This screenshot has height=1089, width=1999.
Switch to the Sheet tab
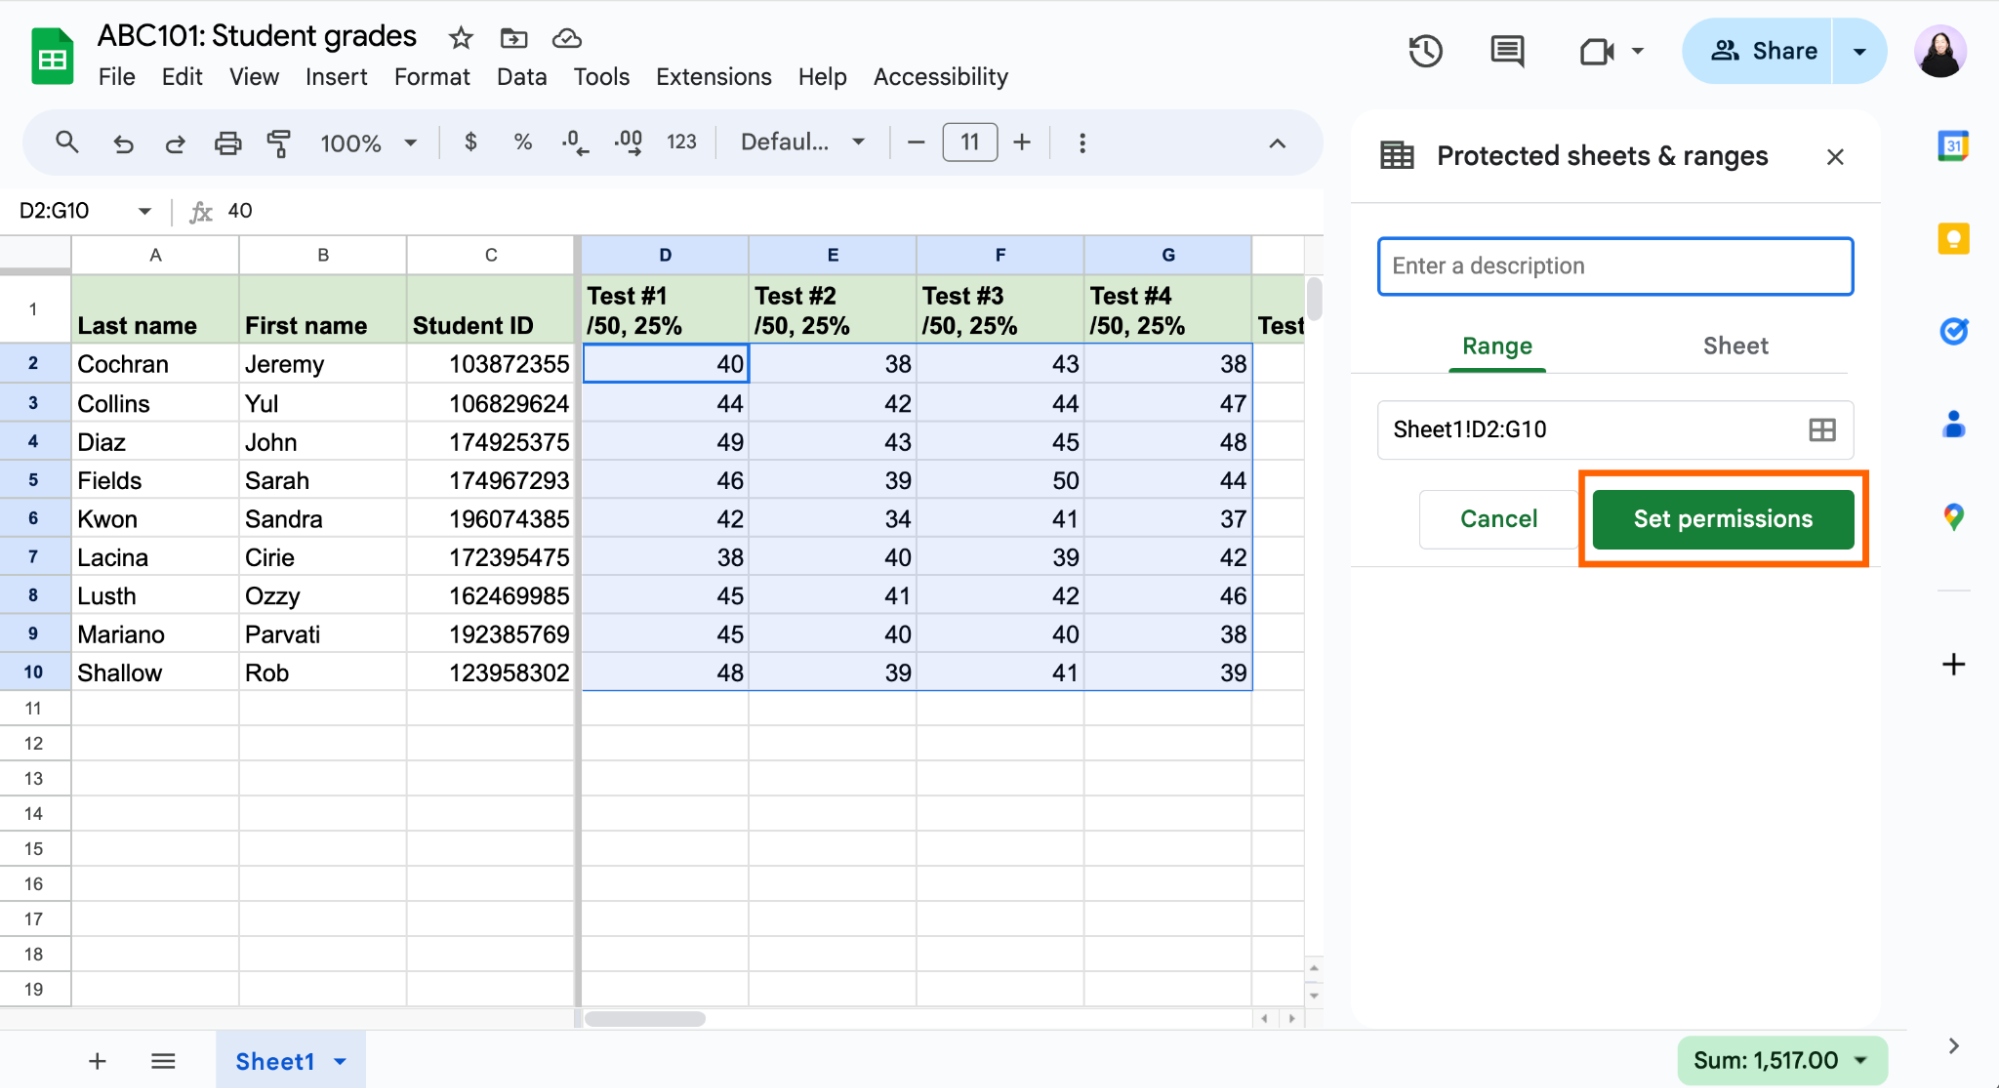click(x=1735, y=346)
